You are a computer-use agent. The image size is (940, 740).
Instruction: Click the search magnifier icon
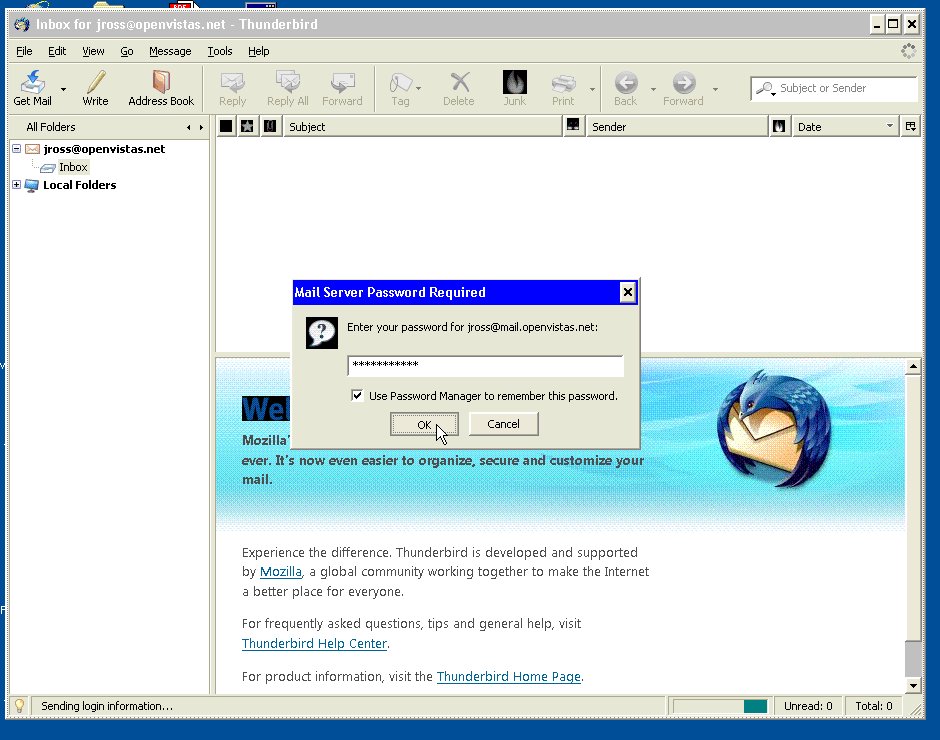tap(765, 89)
